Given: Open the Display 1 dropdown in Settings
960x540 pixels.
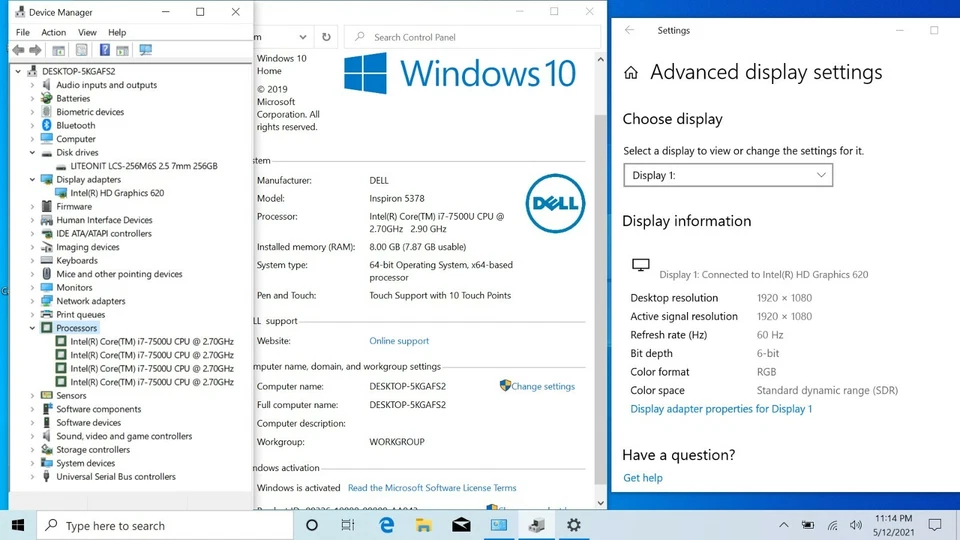Looking at the screenshot, I should pos(728,175).
